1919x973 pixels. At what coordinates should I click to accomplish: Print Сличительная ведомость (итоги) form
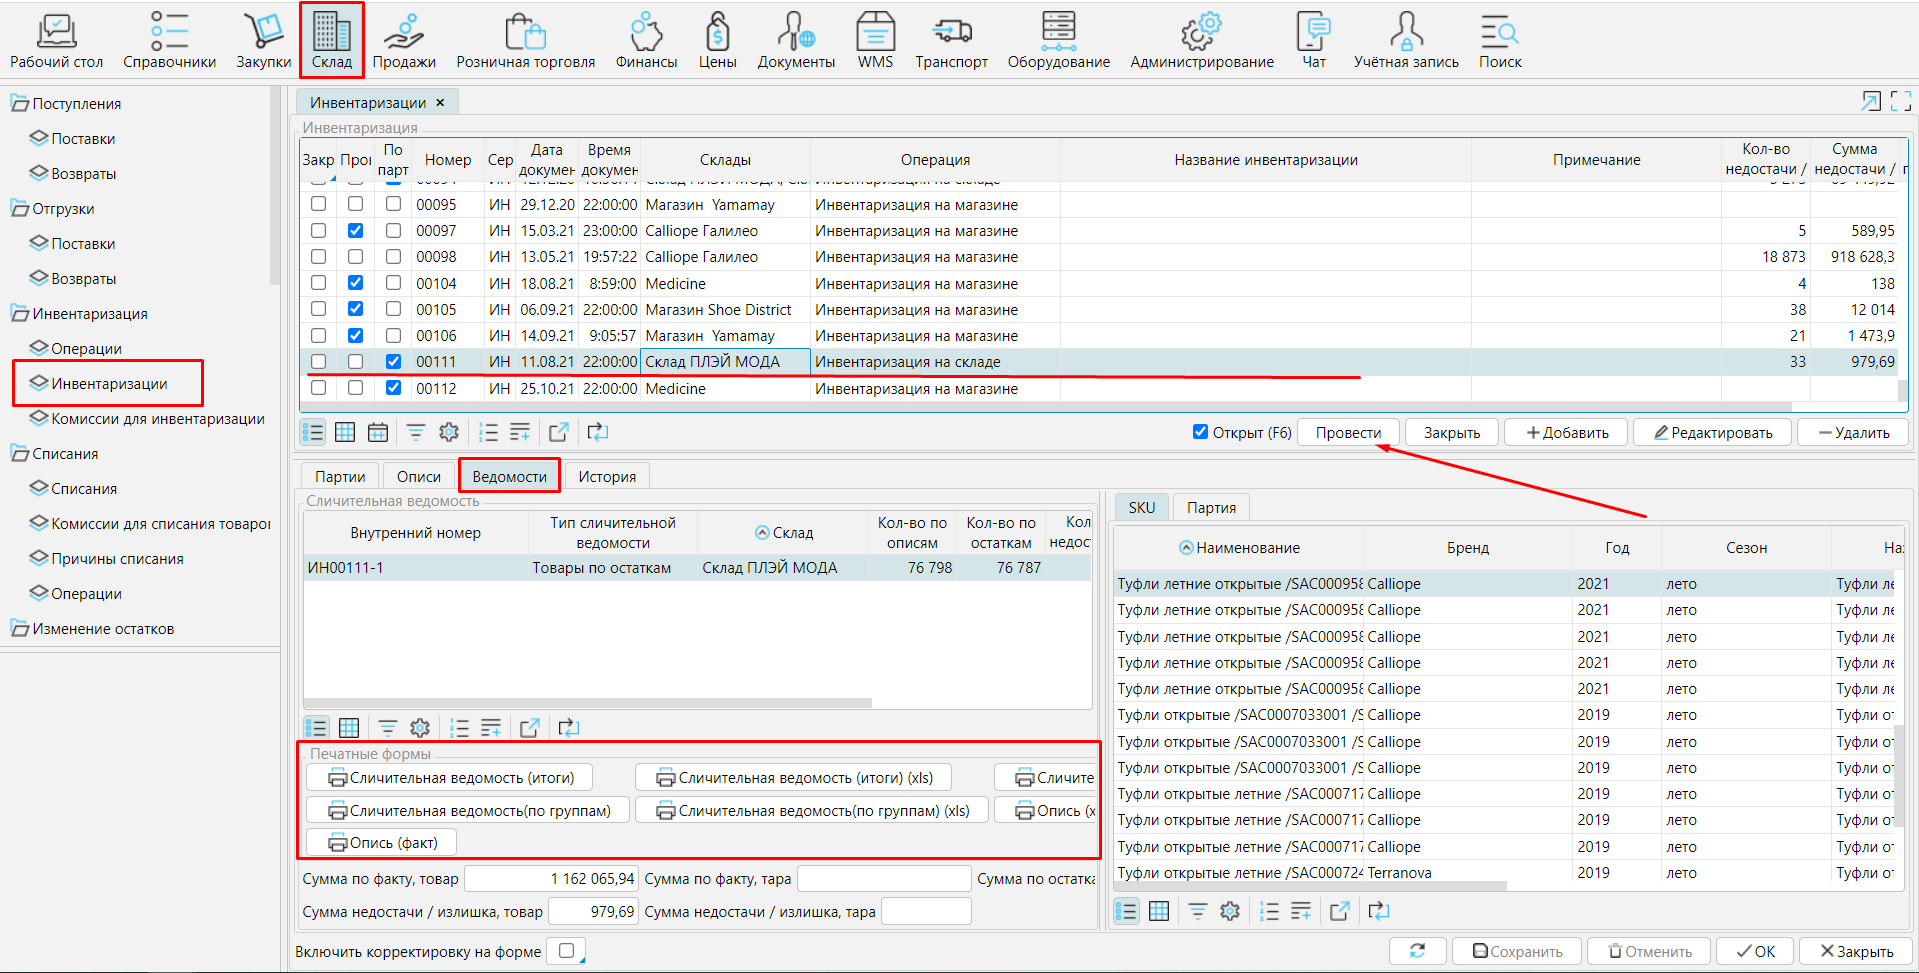coord(450,778)
